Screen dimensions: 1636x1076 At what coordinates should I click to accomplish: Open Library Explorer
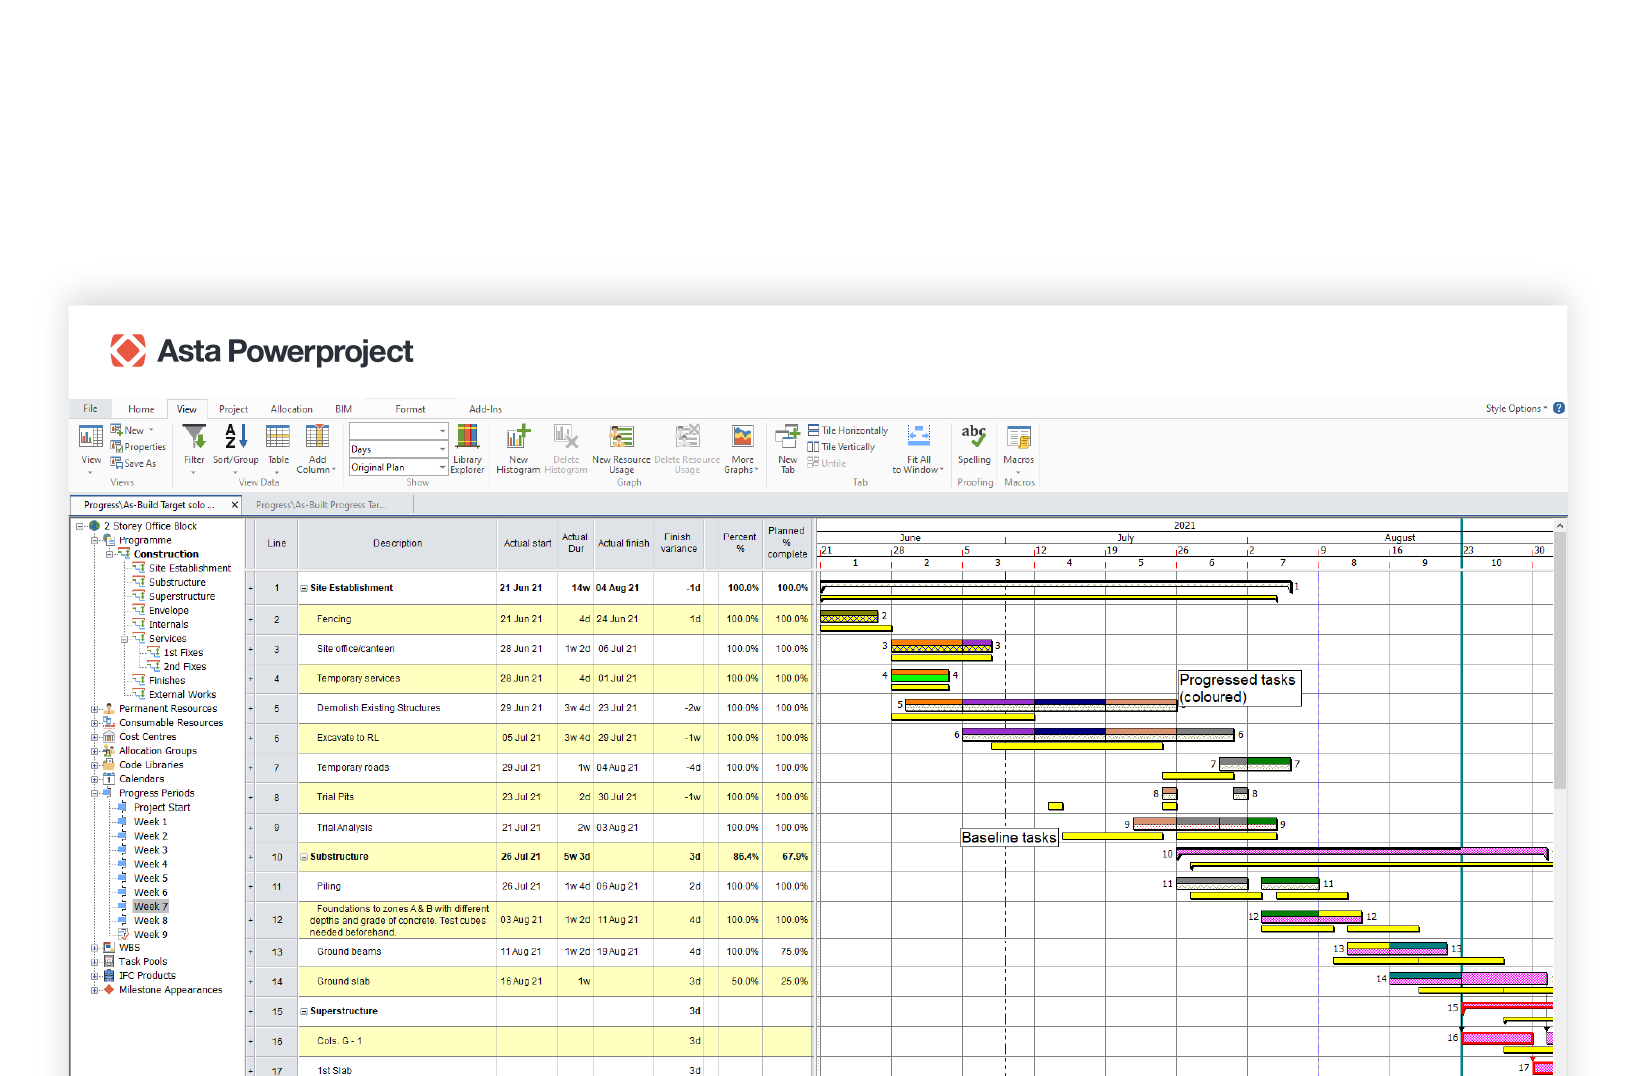pos(467,448)
